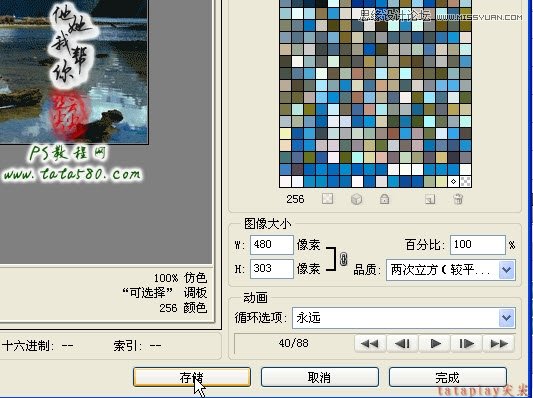533x398 pixels.
Task: Click the index (索引) readout
Action: pyautogui.click(x=137, y=346)
